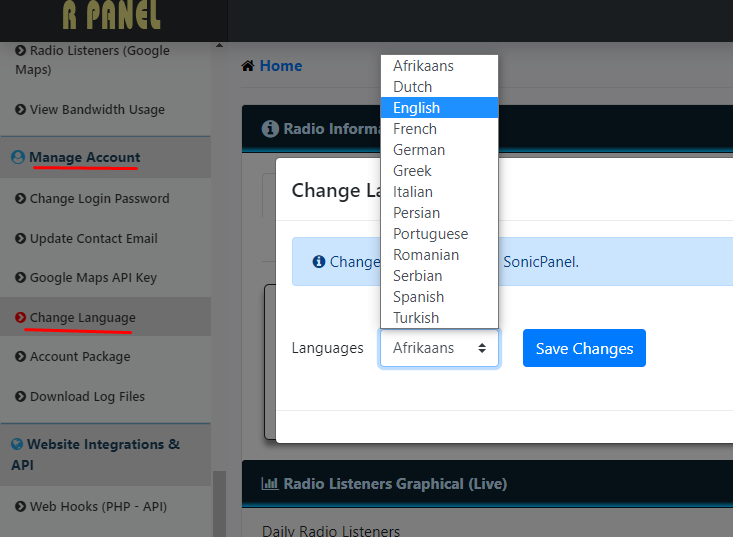The image size is (733, 537).
Task: Open Update Contact Email in sidebar
Action: pyautogui.click(x=93, y=239)
